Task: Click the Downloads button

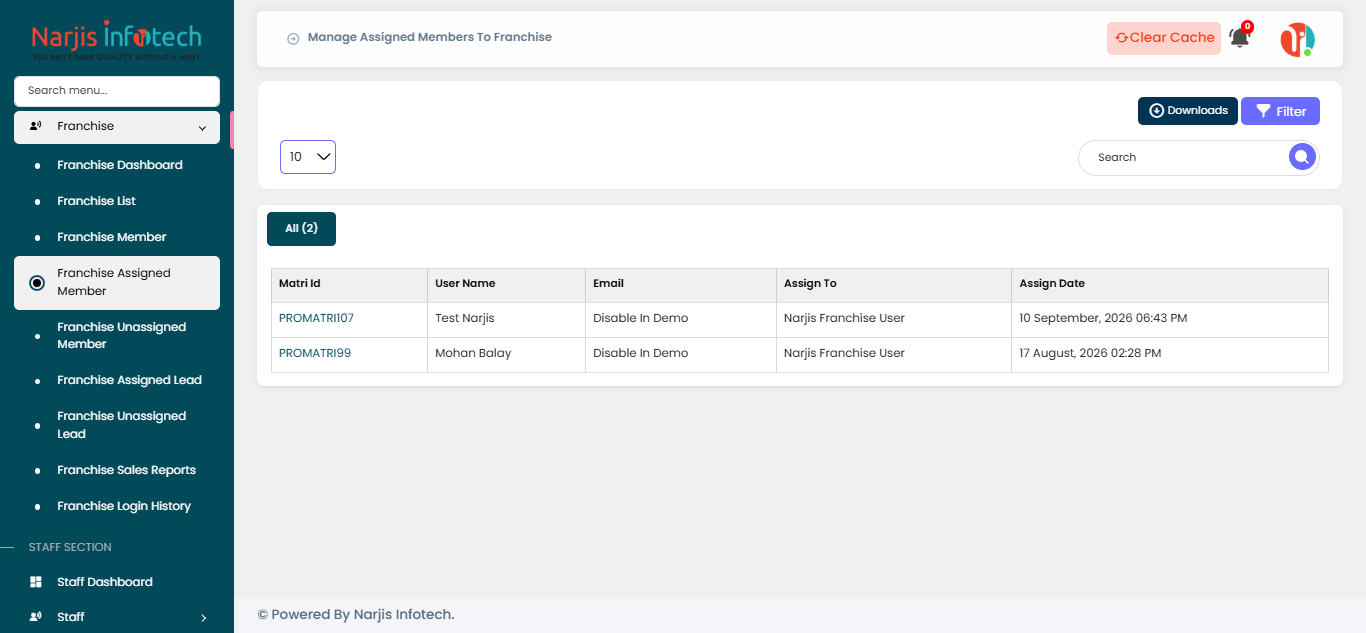Action: point(1188,111)
